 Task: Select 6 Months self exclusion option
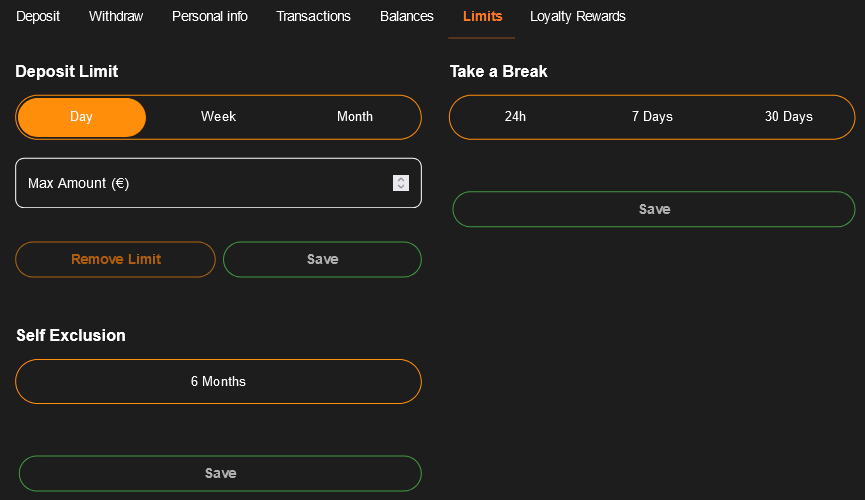click(x=218, y=381)
